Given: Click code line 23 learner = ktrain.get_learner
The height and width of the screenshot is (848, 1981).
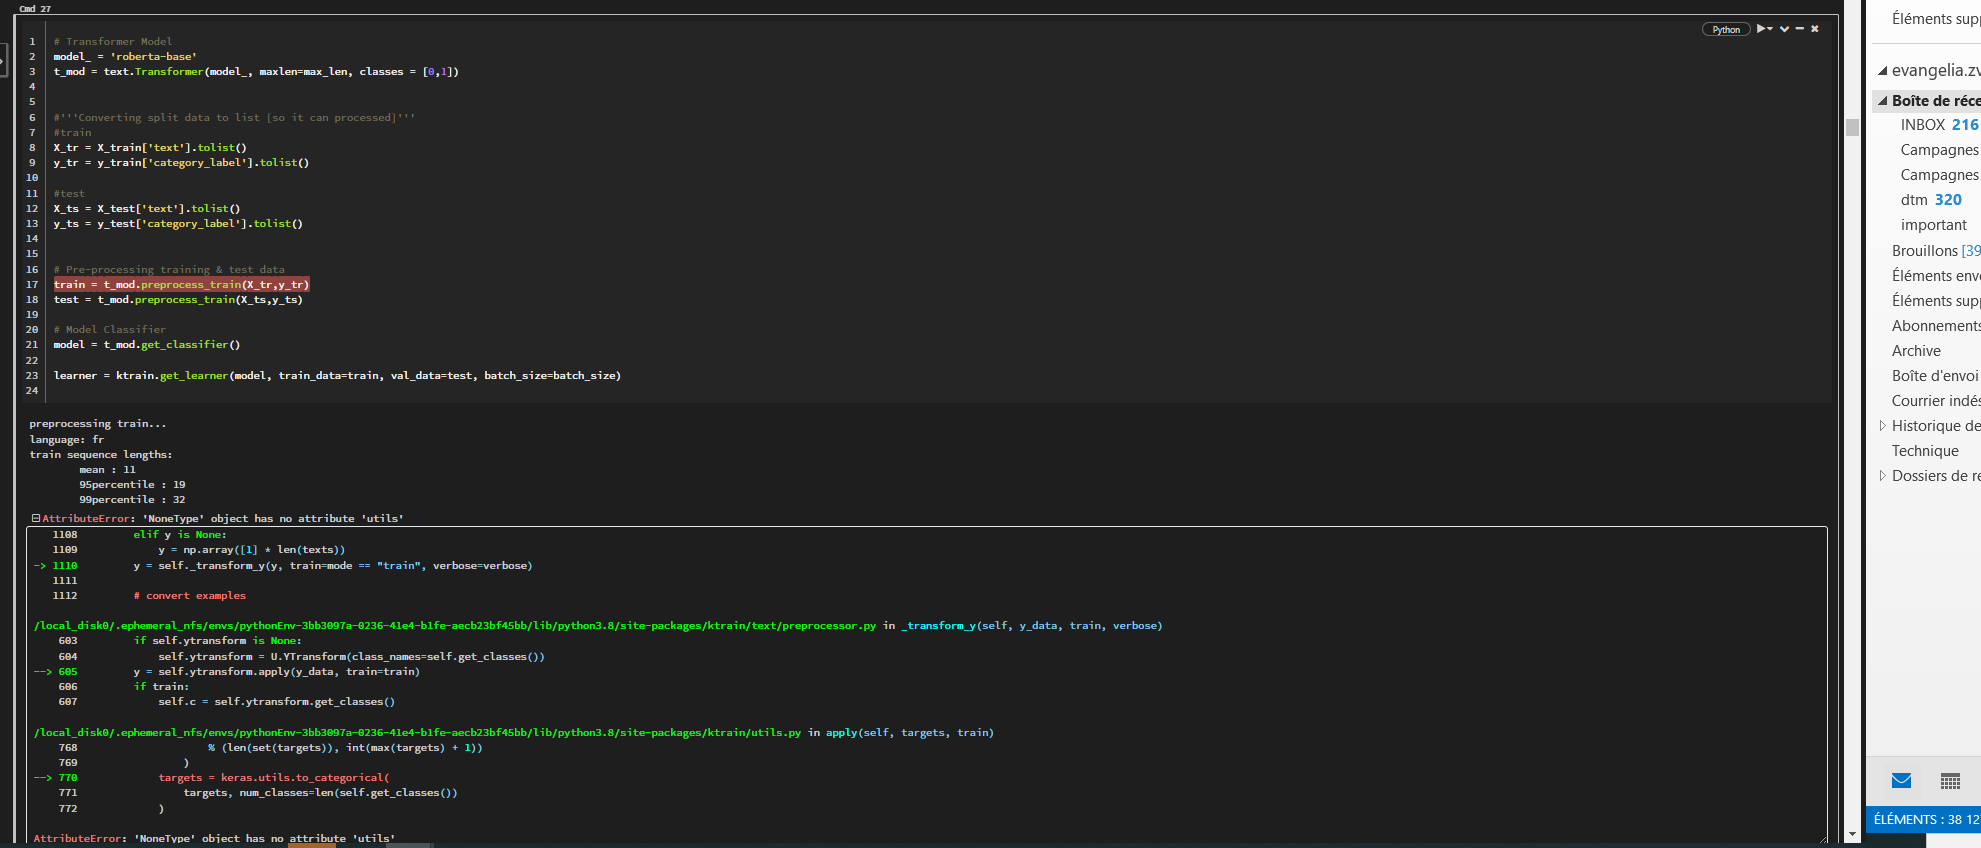Looking at the screenshot, I should tap(337, 376).
